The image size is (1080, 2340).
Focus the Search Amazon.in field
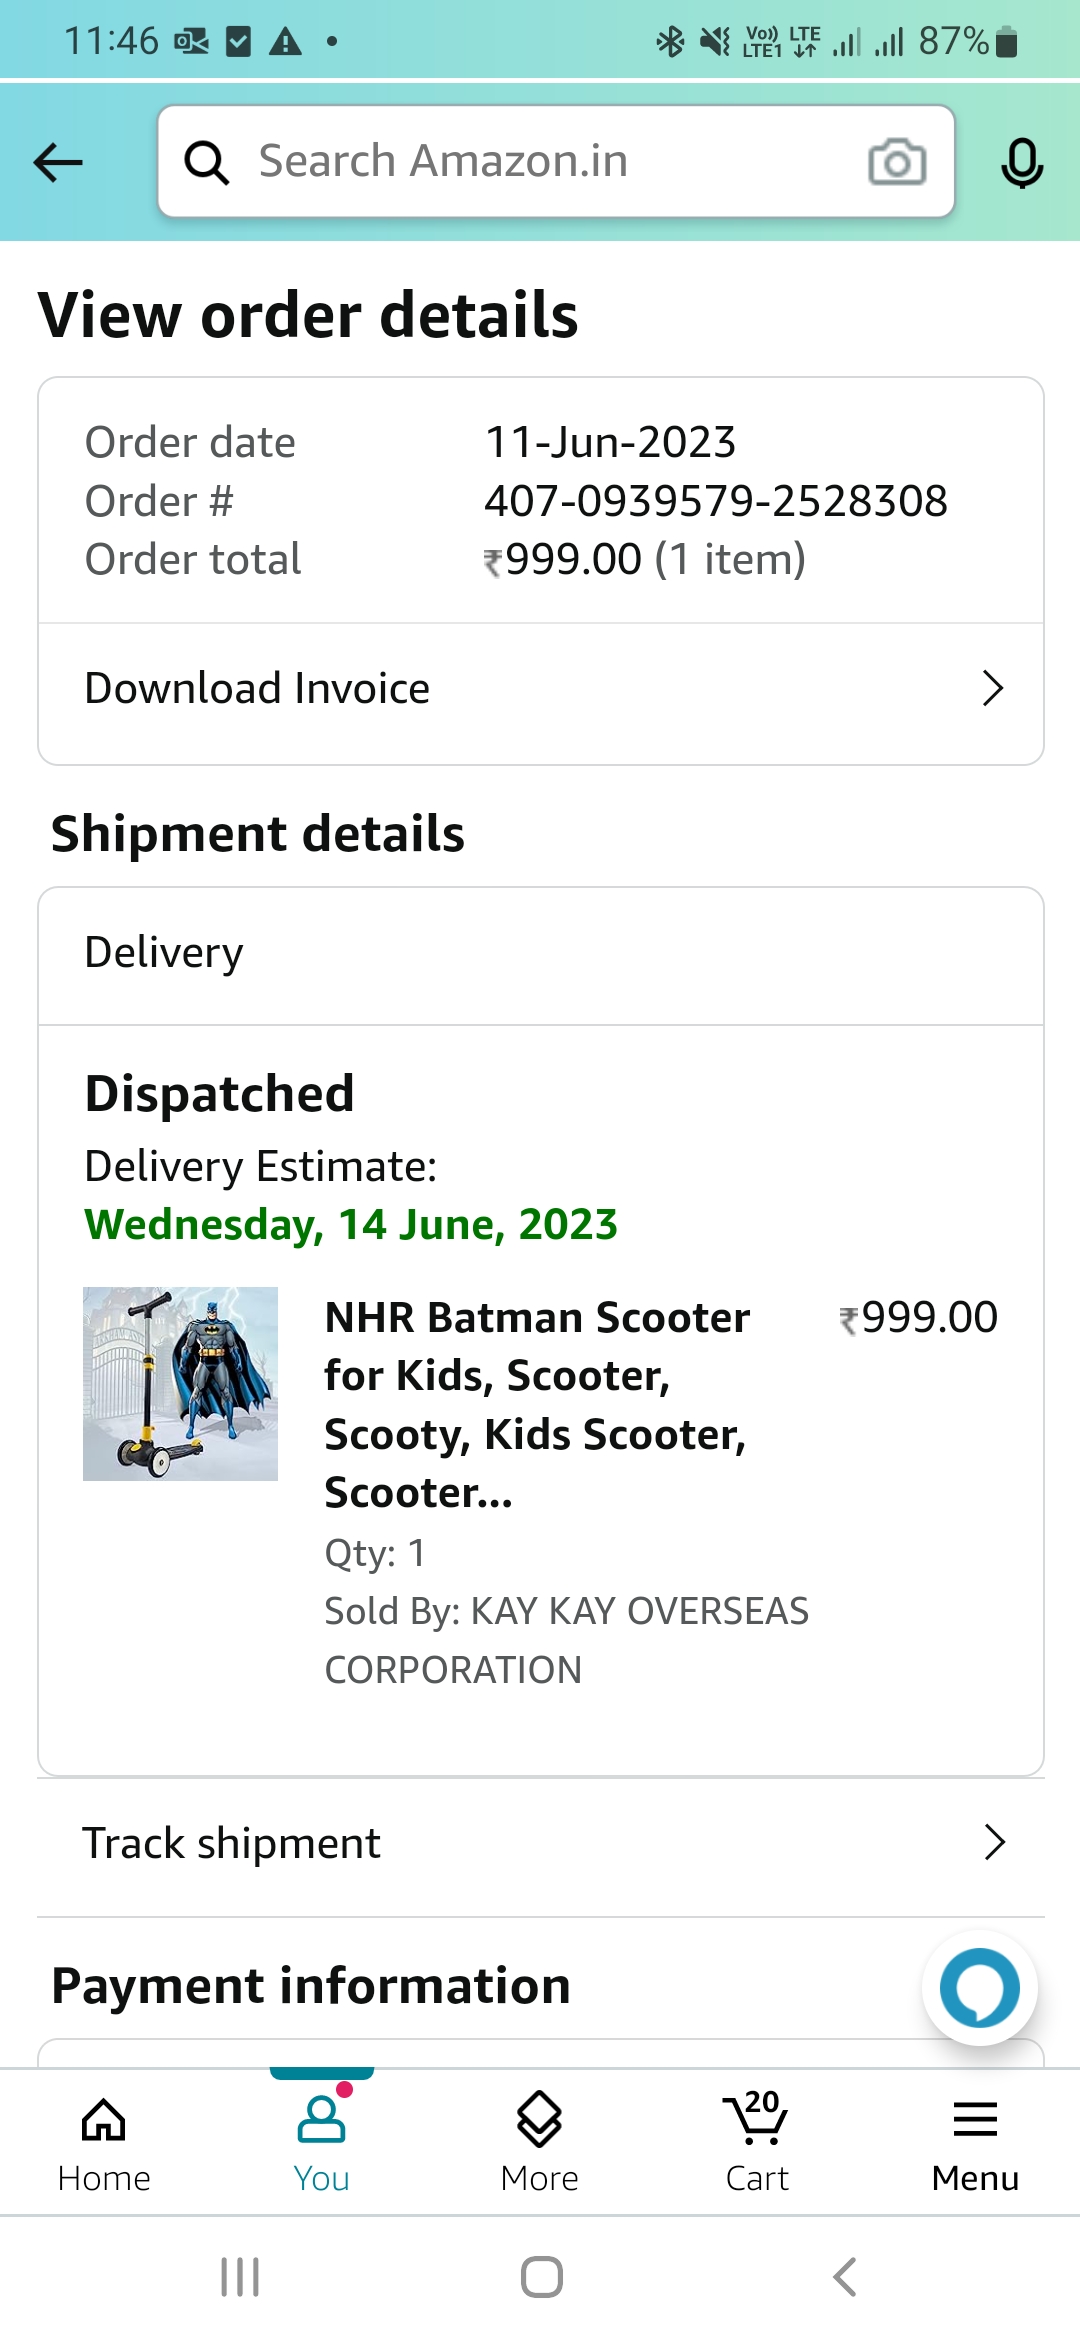pyautogui.click(x=540, y=162)
